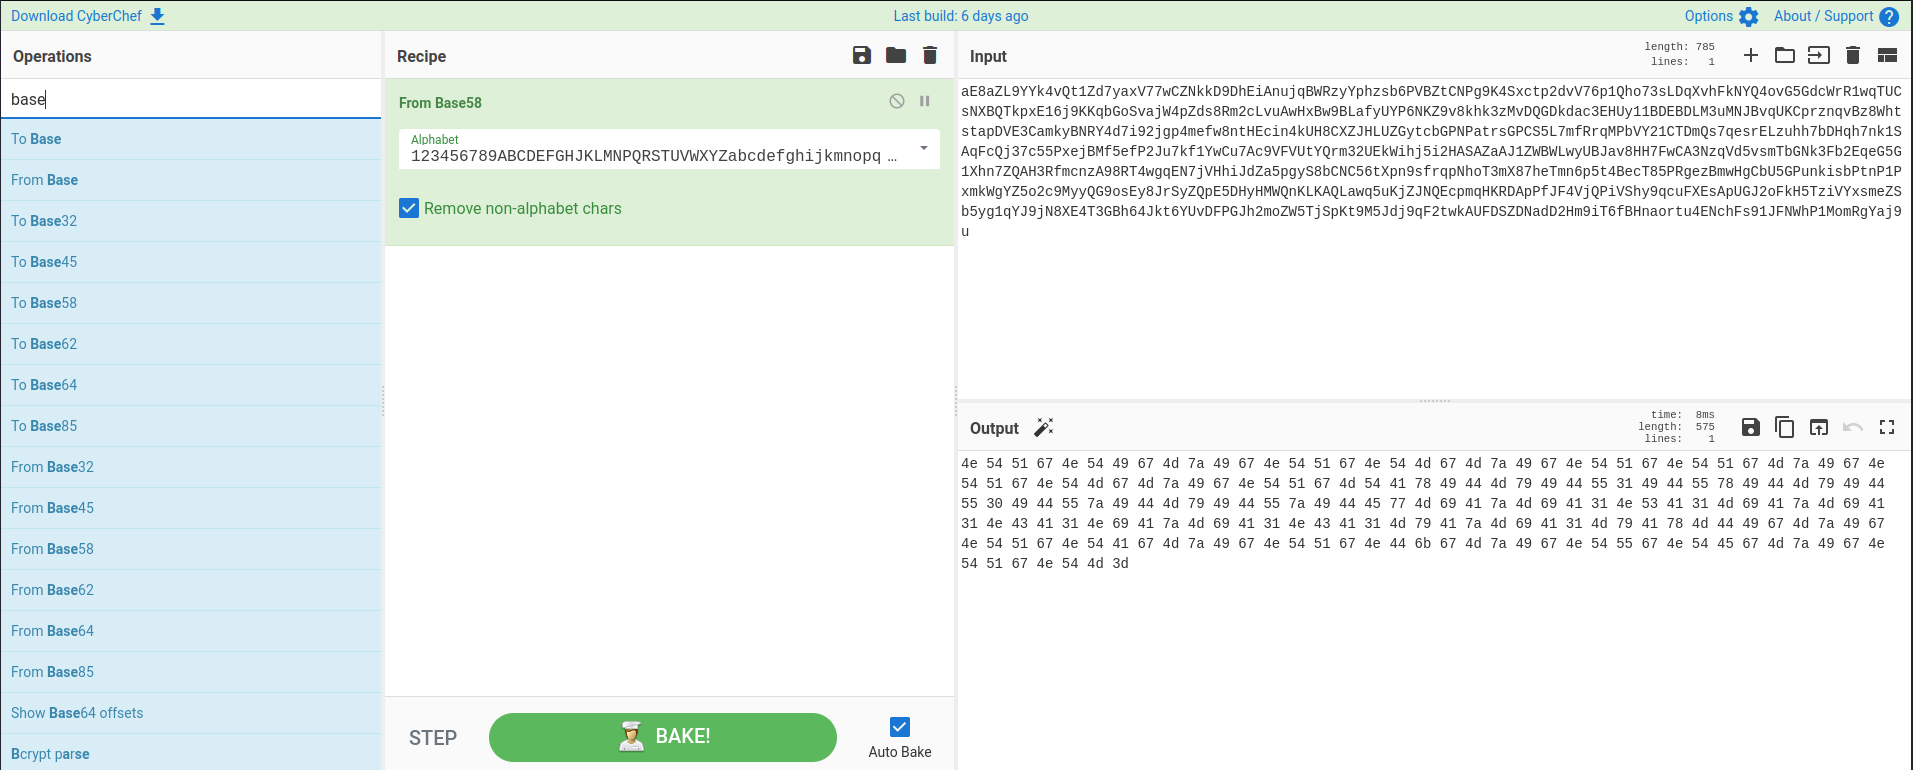Select the To Base58 operation
This screenshot has height=770, width=1913.
(190, 303)
